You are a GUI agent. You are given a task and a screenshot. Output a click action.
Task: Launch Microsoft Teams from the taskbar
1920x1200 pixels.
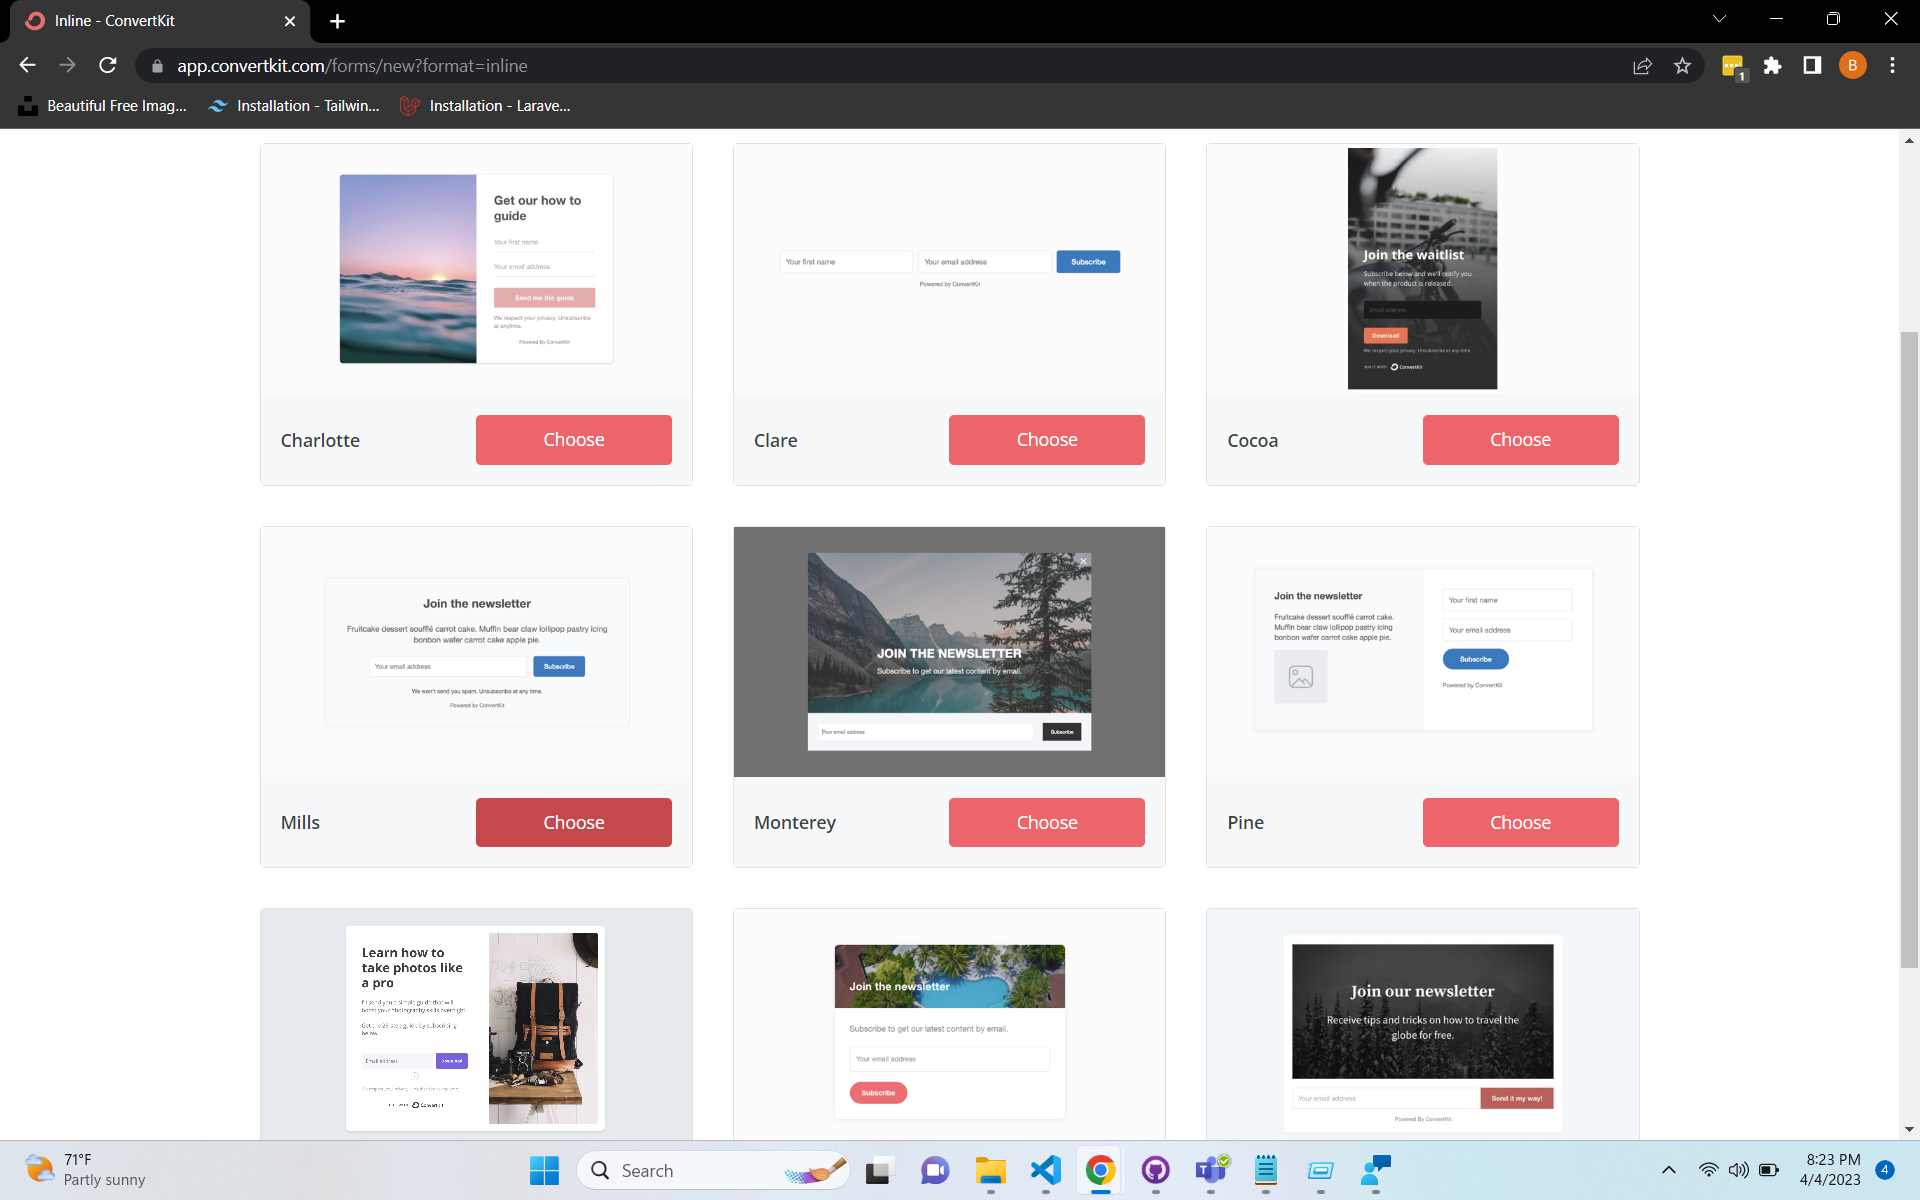pos(1210,1170)
